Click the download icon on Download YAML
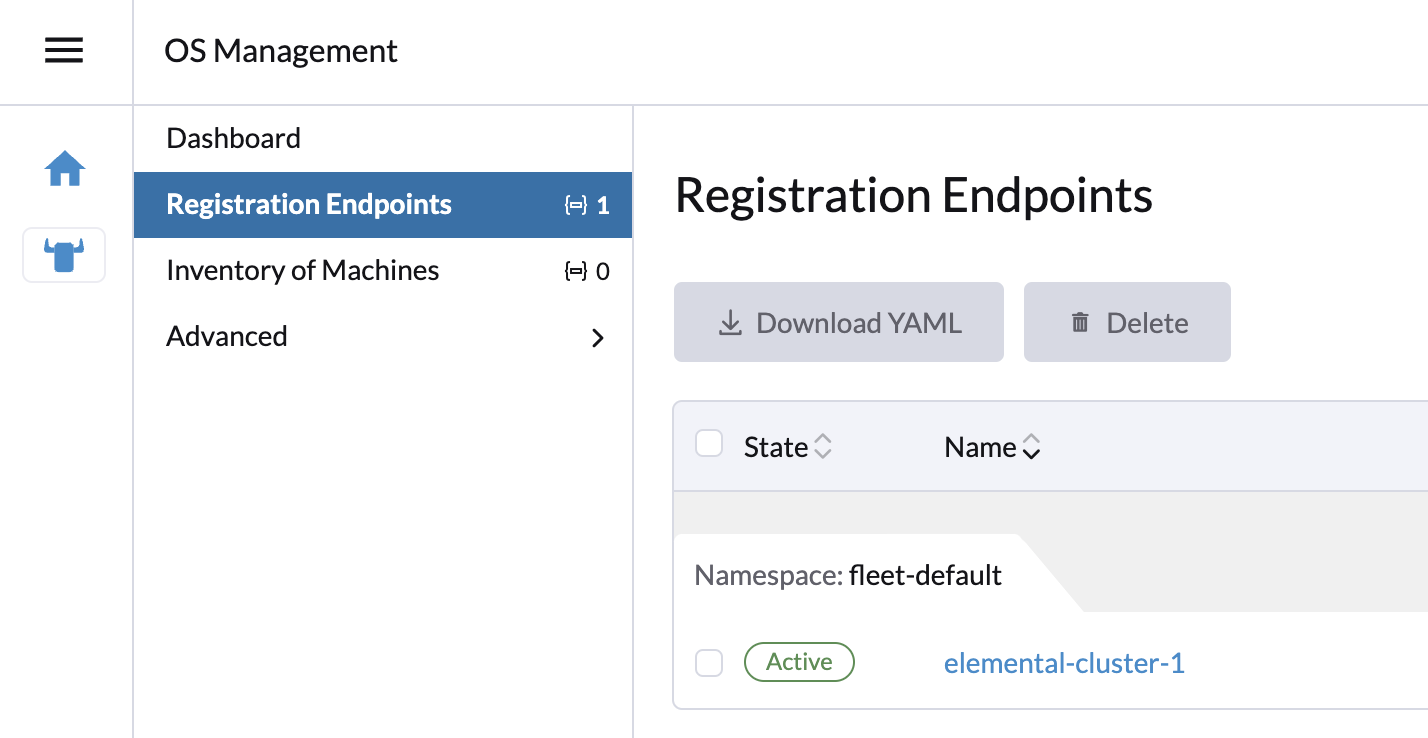 point(729,322)
